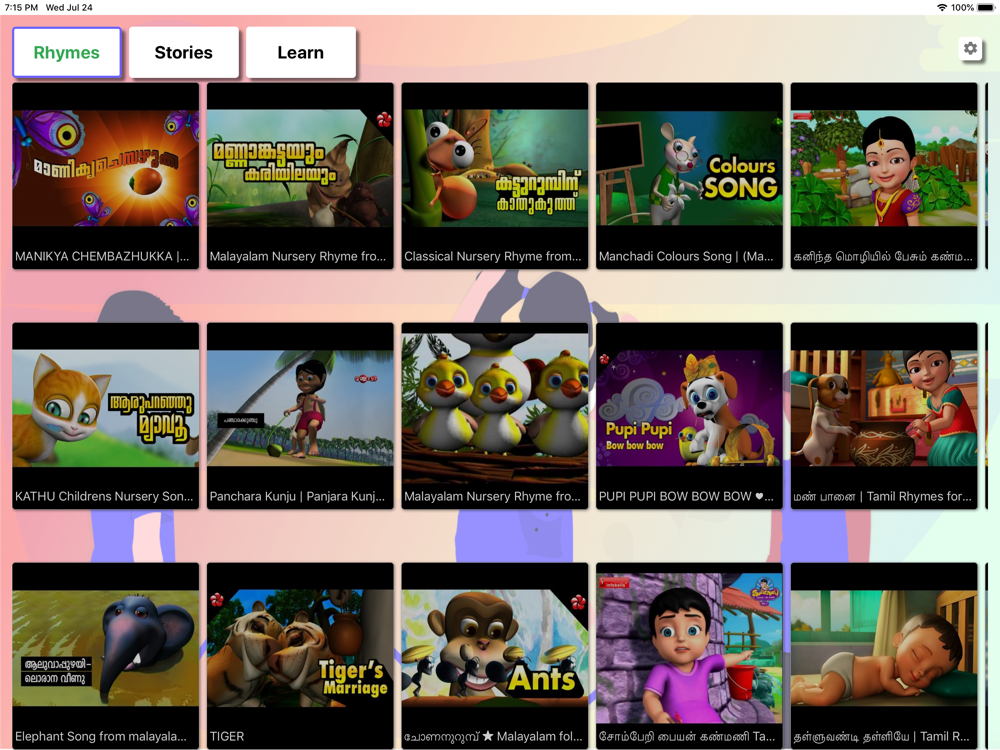
Task: Switch to the Rhymes tab
Action: (x=66, y=52)
